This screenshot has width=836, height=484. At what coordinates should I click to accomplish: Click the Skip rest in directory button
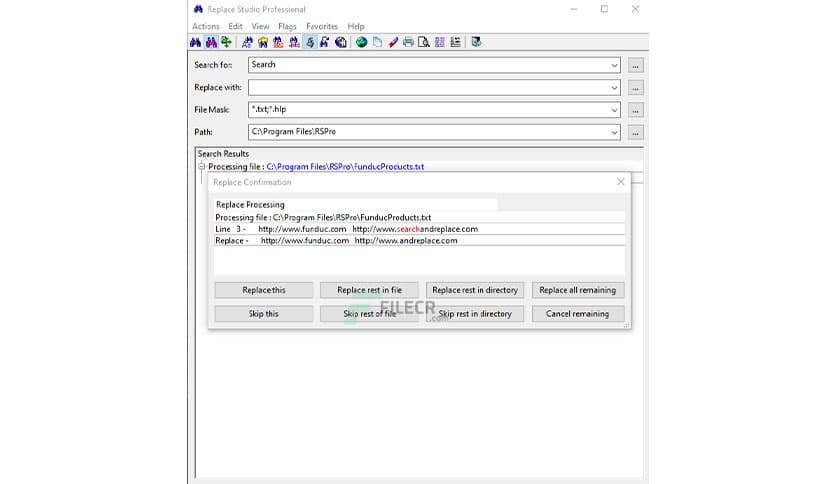[475, 314]
